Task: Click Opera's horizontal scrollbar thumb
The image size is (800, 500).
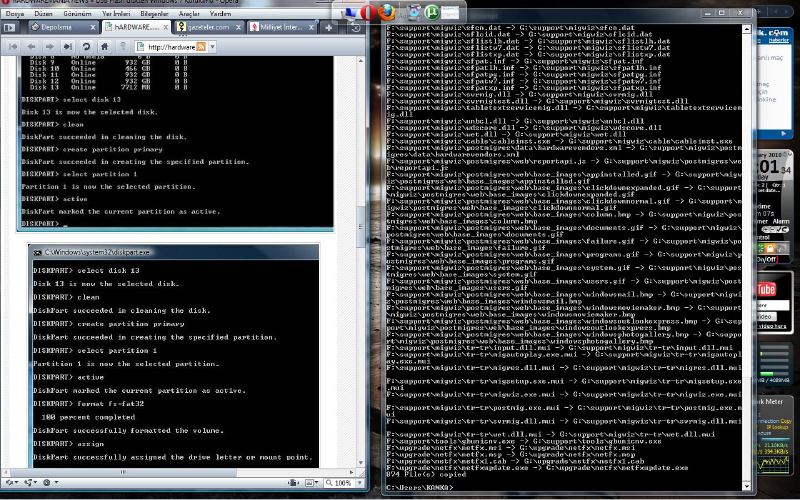Action: pyautogui.click(x=122, y=472)
